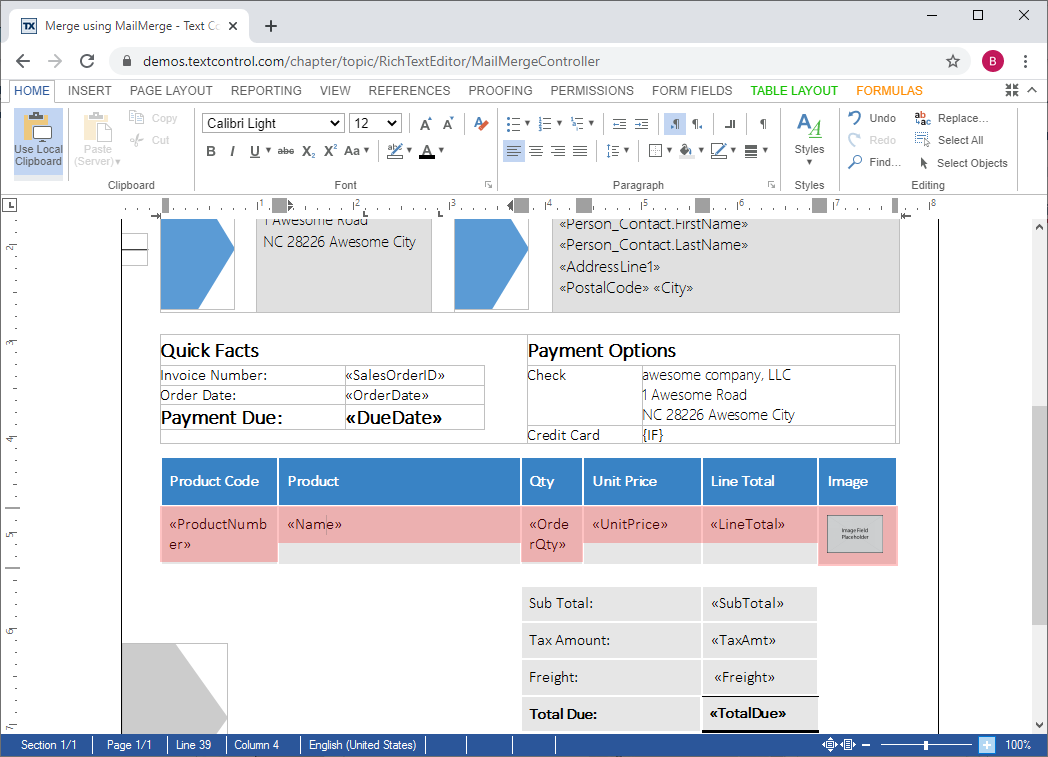Increase paragraph indent

642,124
